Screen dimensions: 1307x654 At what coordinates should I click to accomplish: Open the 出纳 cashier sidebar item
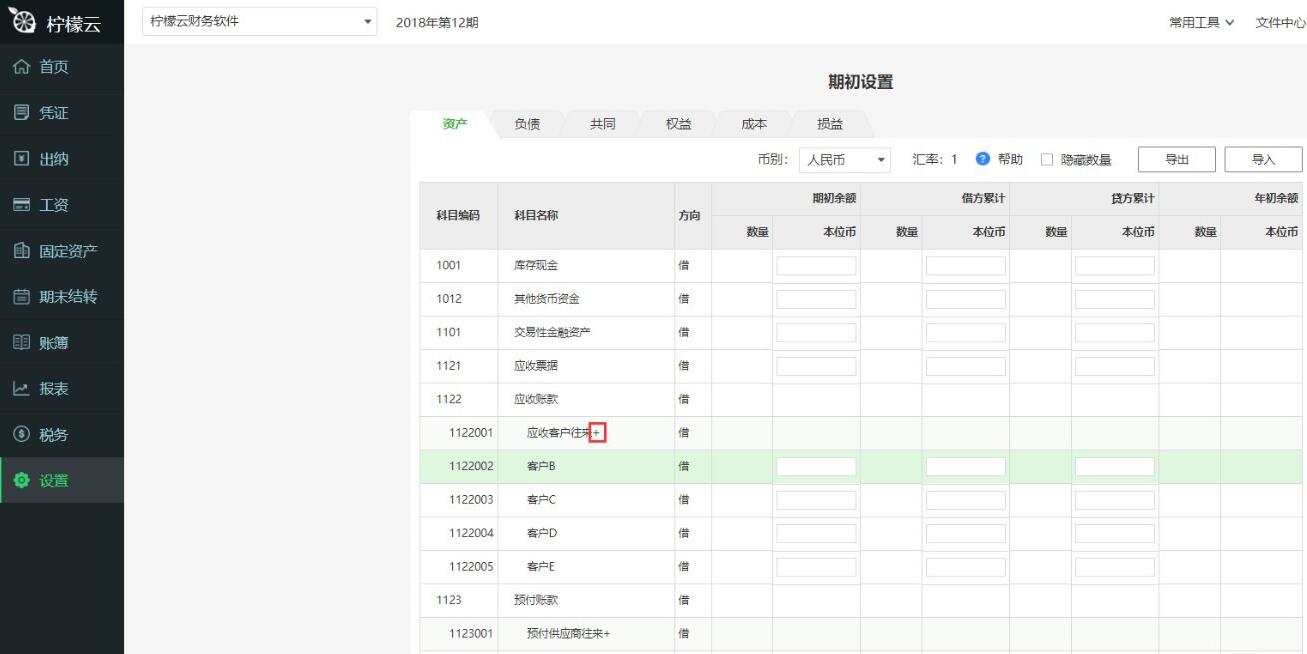(x=62, y=159)
